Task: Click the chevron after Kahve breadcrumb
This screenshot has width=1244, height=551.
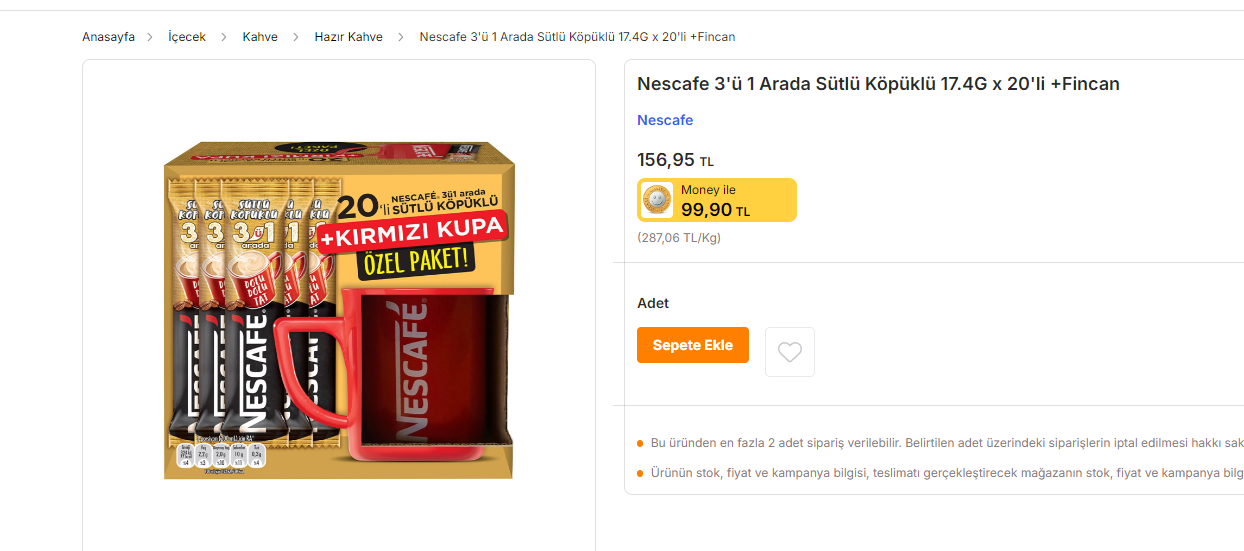Action: click(296, 37)
